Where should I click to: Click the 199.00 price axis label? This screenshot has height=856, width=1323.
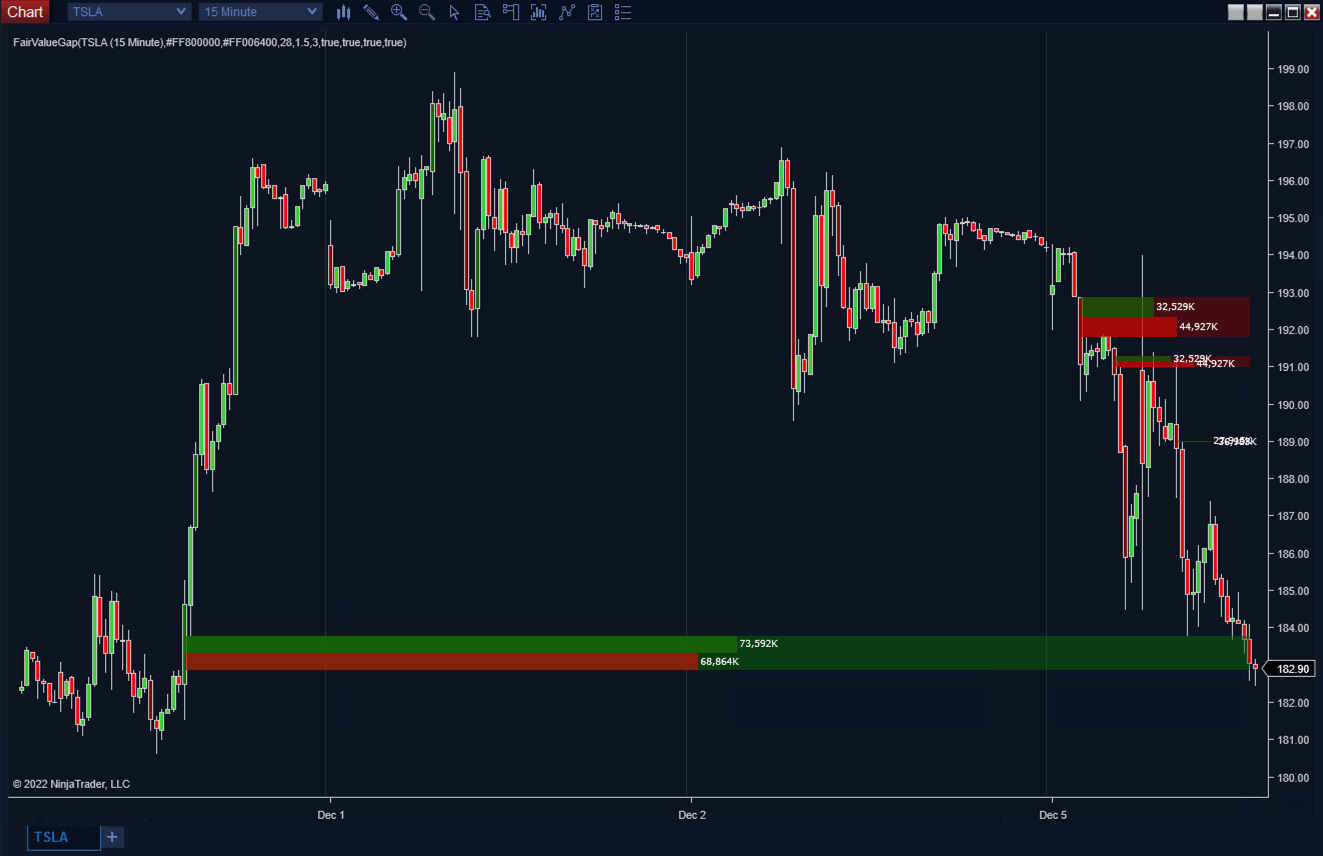click(1294, 69)
